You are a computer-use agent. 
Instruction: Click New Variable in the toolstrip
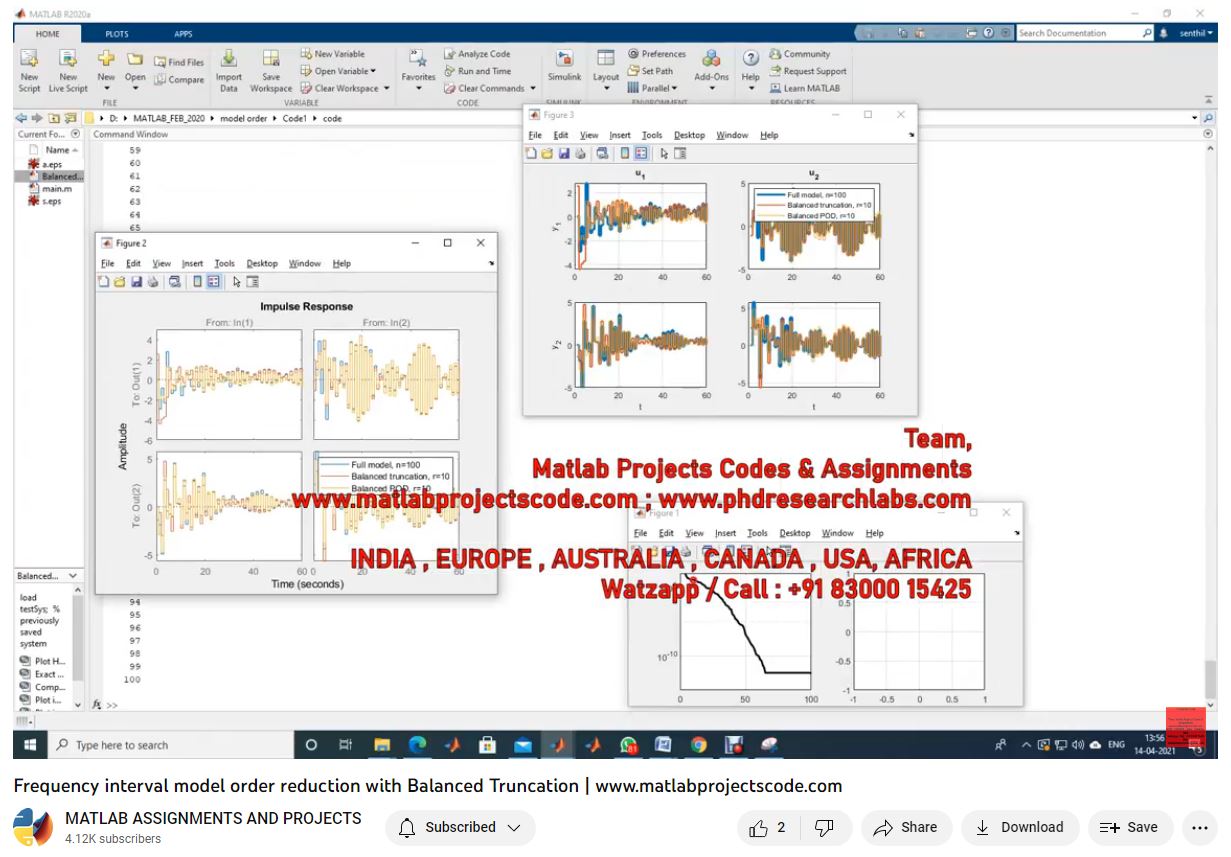[x=332, y=54]
